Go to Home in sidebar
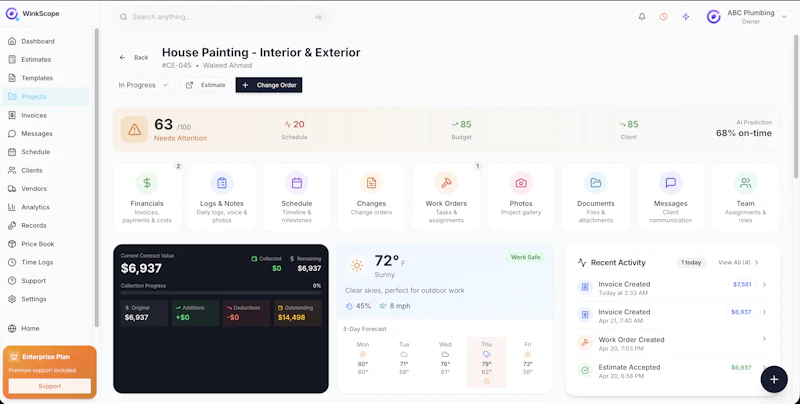This screenshot has height=404, width=800. [46, 329]
